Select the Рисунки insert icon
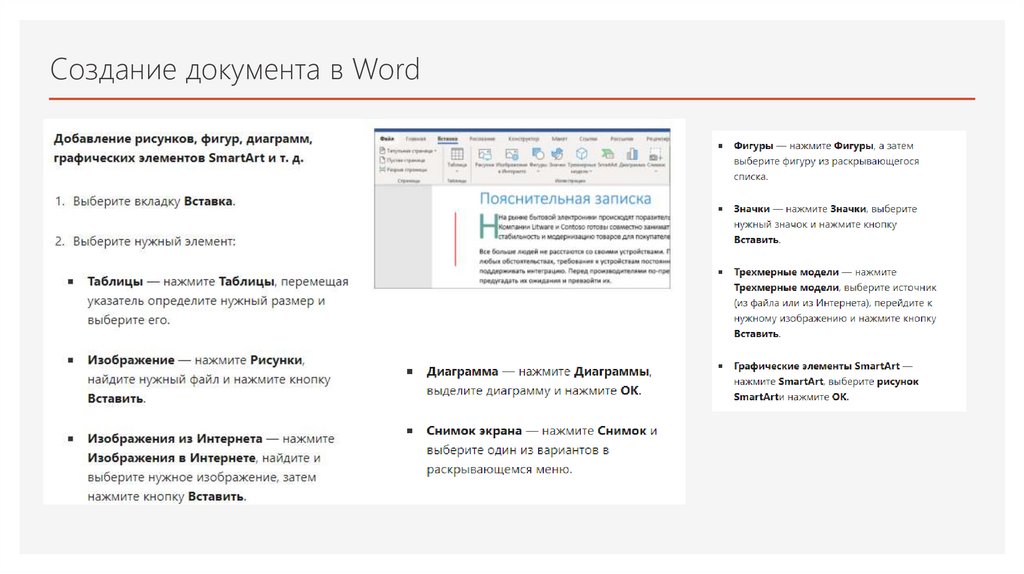1024x574 pixels. pos(485,155)
